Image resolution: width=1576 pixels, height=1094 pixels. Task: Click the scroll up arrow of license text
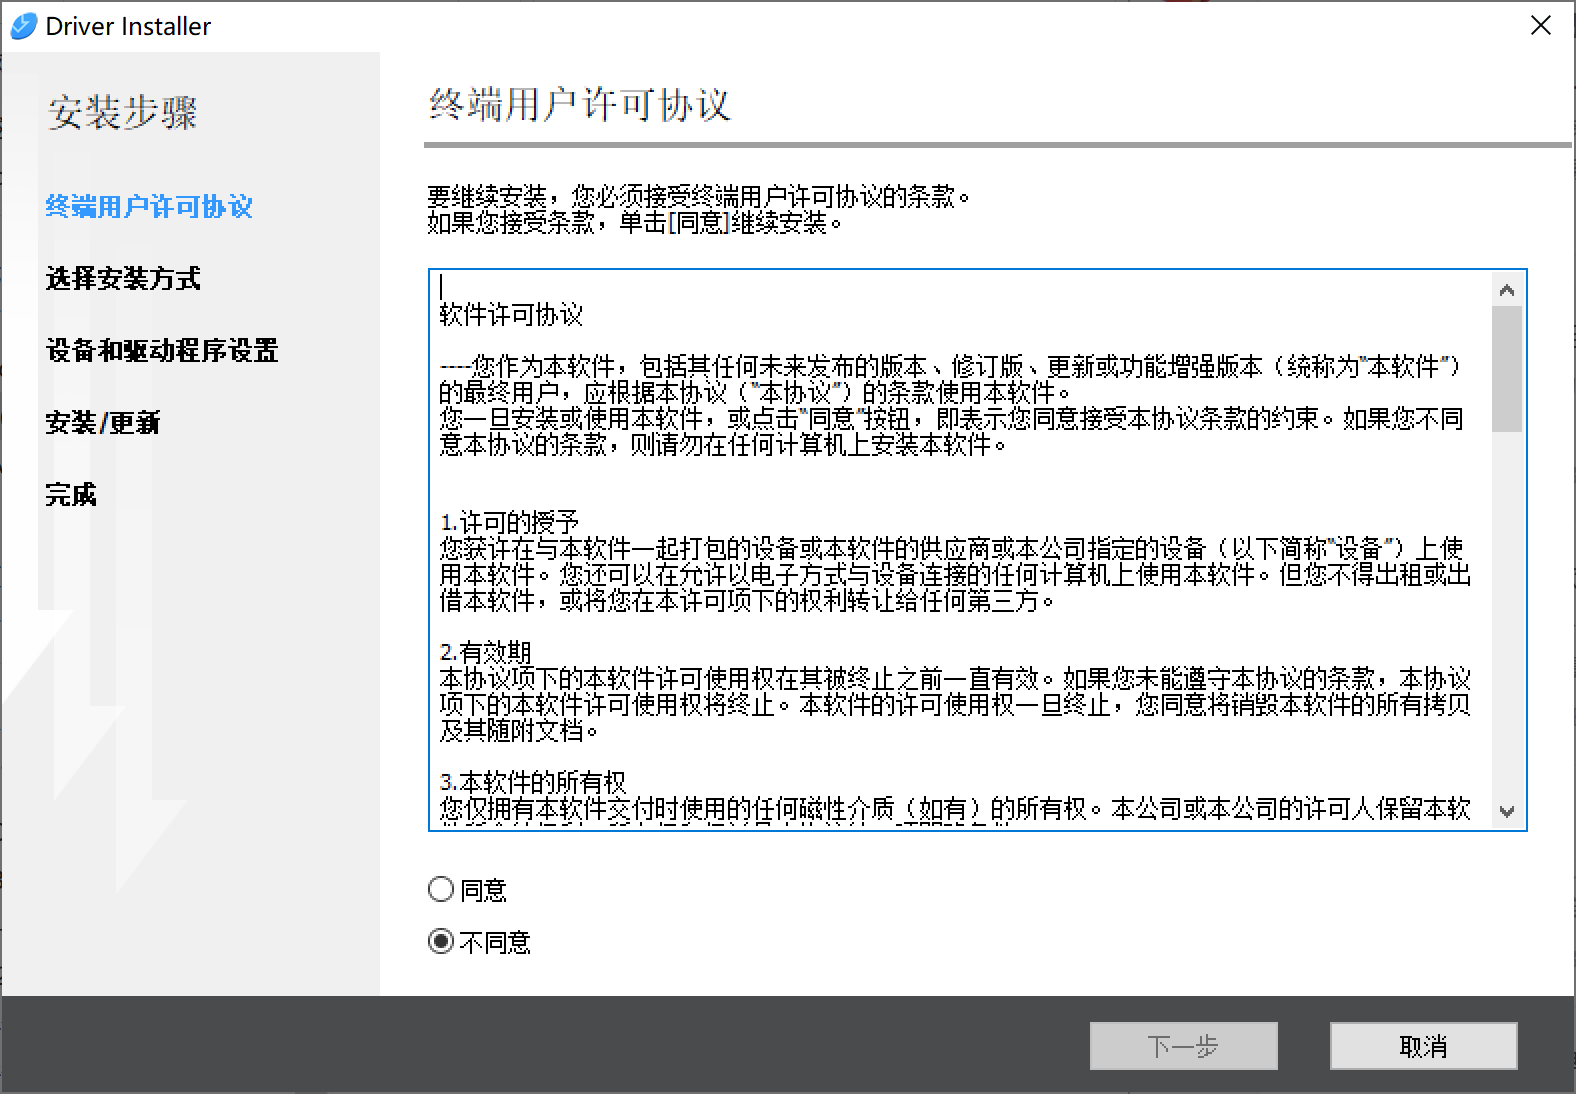[1507, 290]
